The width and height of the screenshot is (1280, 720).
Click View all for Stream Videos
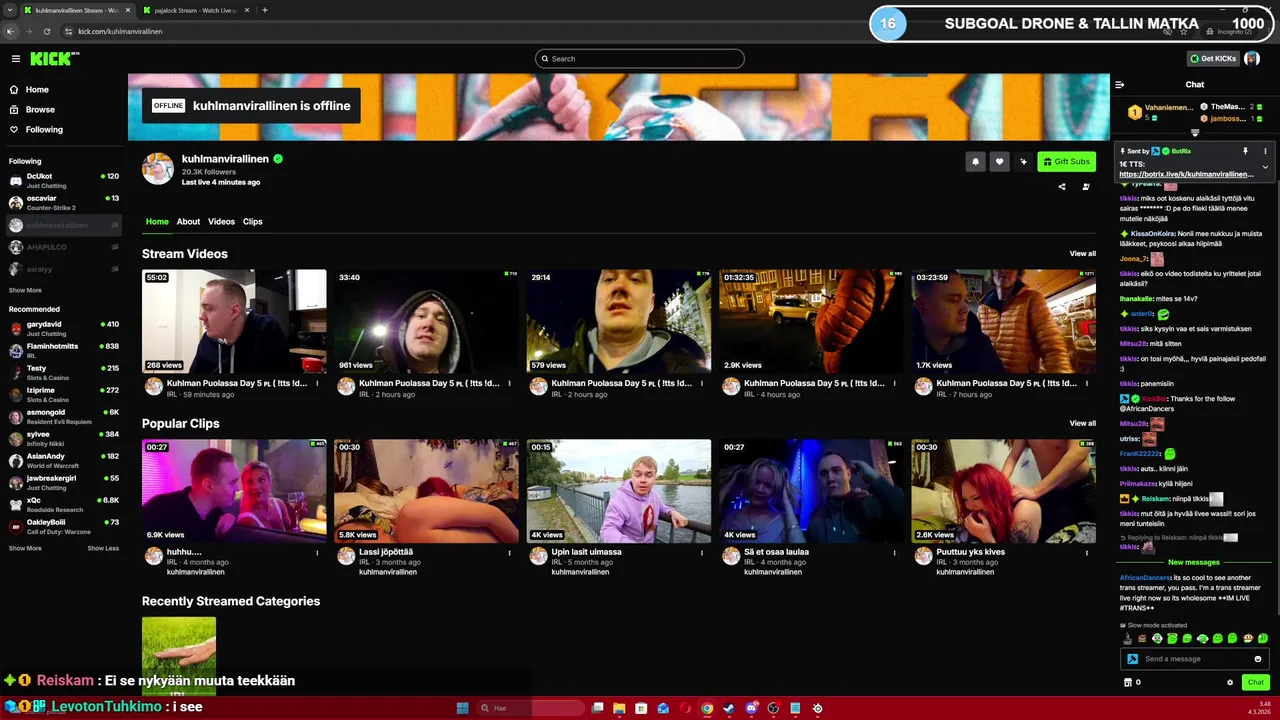(1082, 254)
